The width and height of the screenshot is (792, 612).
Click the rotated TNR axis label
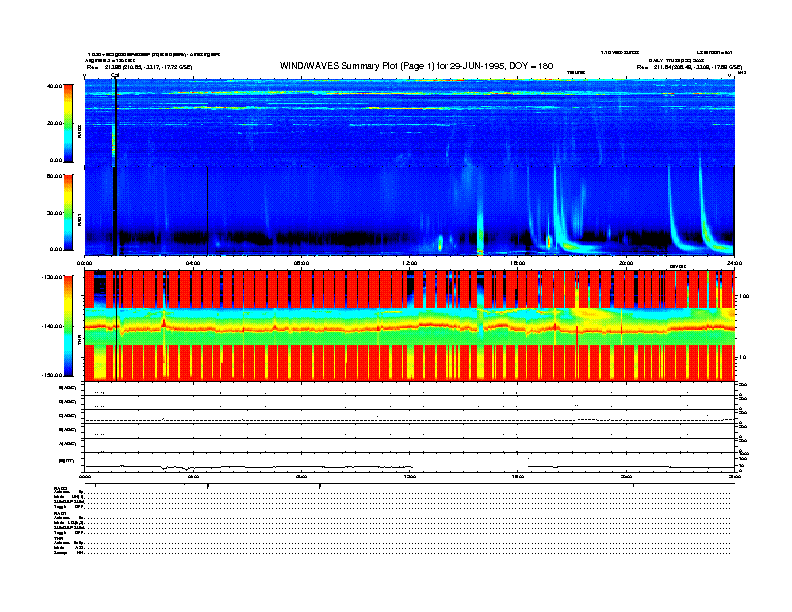pyautogui.click(x=80, y=341)
